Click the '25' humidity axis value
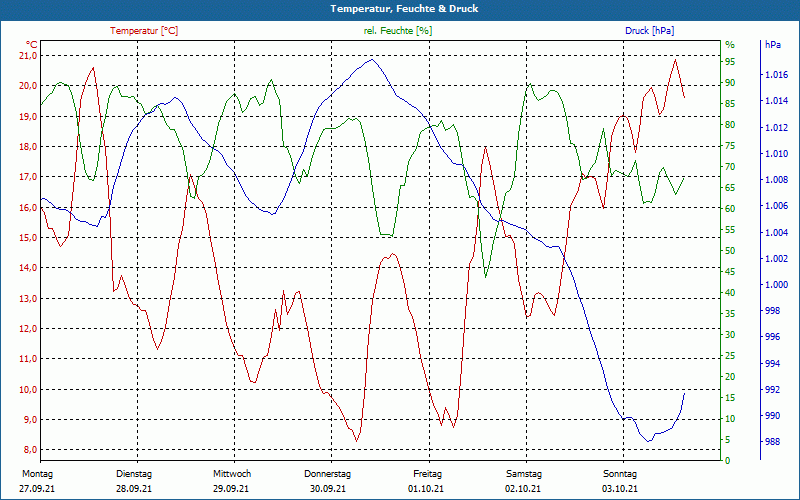This screenshot has width=800, height=500. [730, 356]
